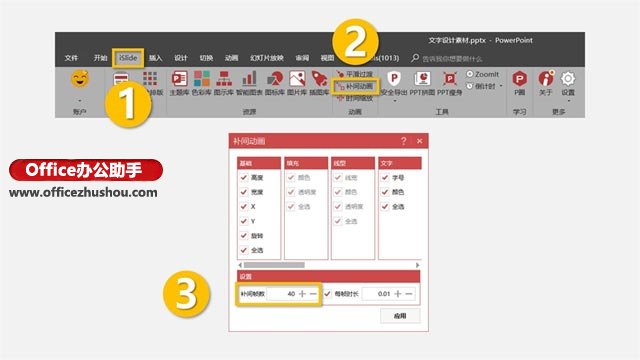
Task: Toggle 颜色 in the 文字 column
Action: 384,192
